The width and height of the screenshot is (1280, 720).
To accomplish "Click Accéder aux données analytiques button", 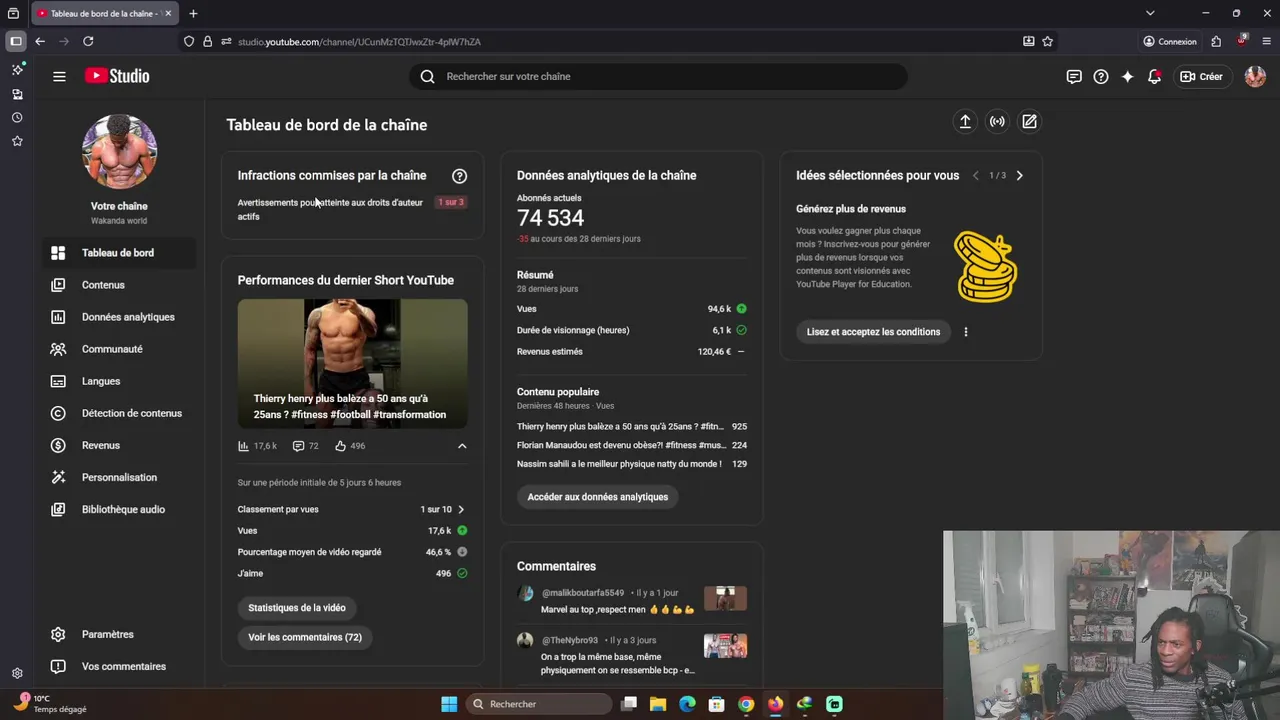I will click(x=598, y=497).
